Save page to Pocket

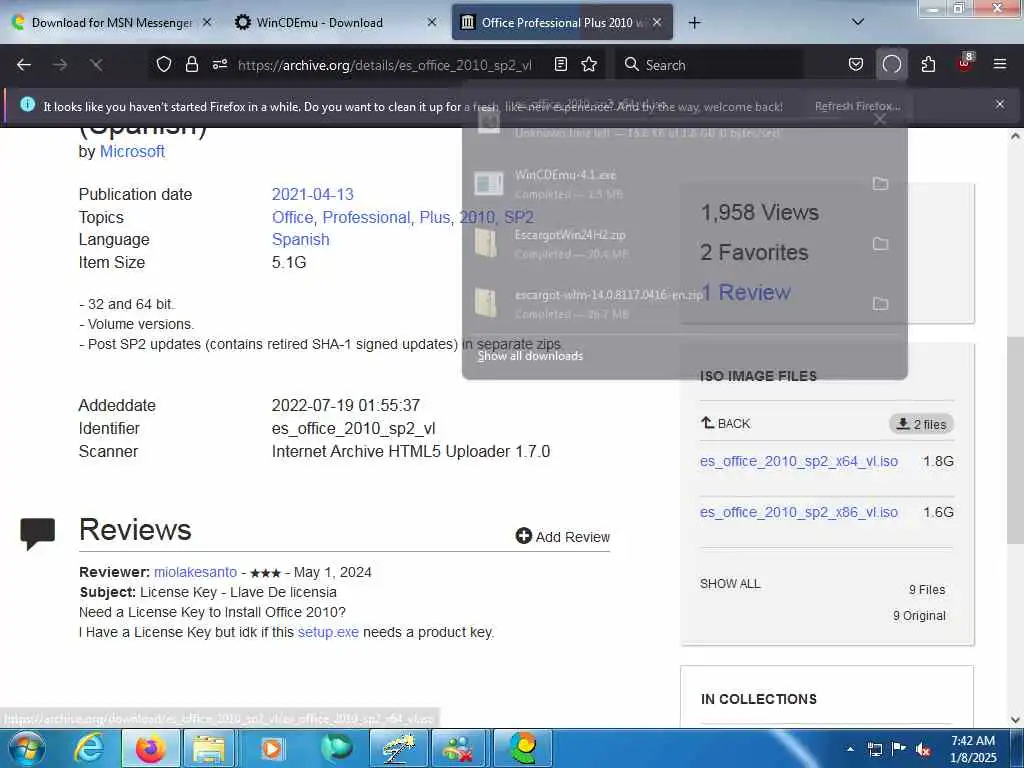click(856, 65)
